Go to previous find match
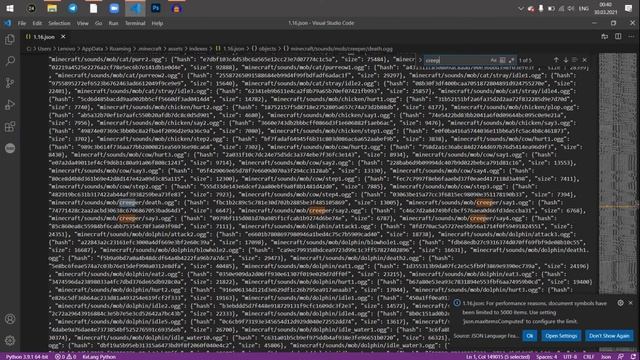This screenshot has width=640, height=360. 556,60
